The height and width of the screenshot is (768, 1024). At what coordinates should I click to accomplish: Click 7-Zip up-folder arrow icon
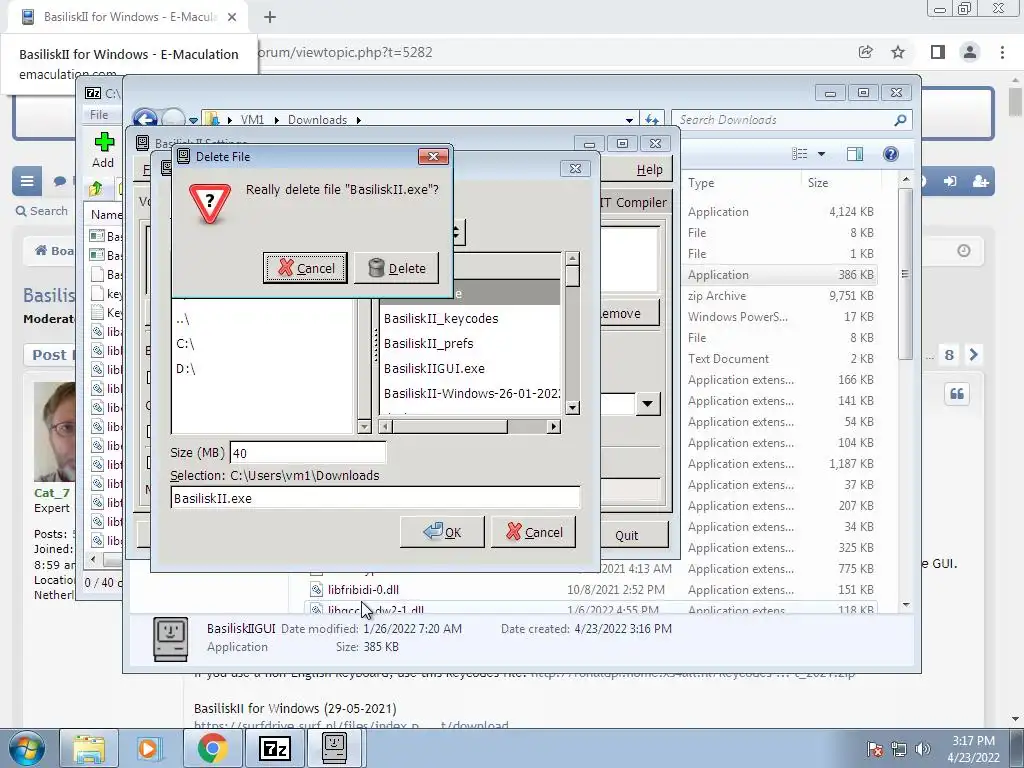coord(96,189)
